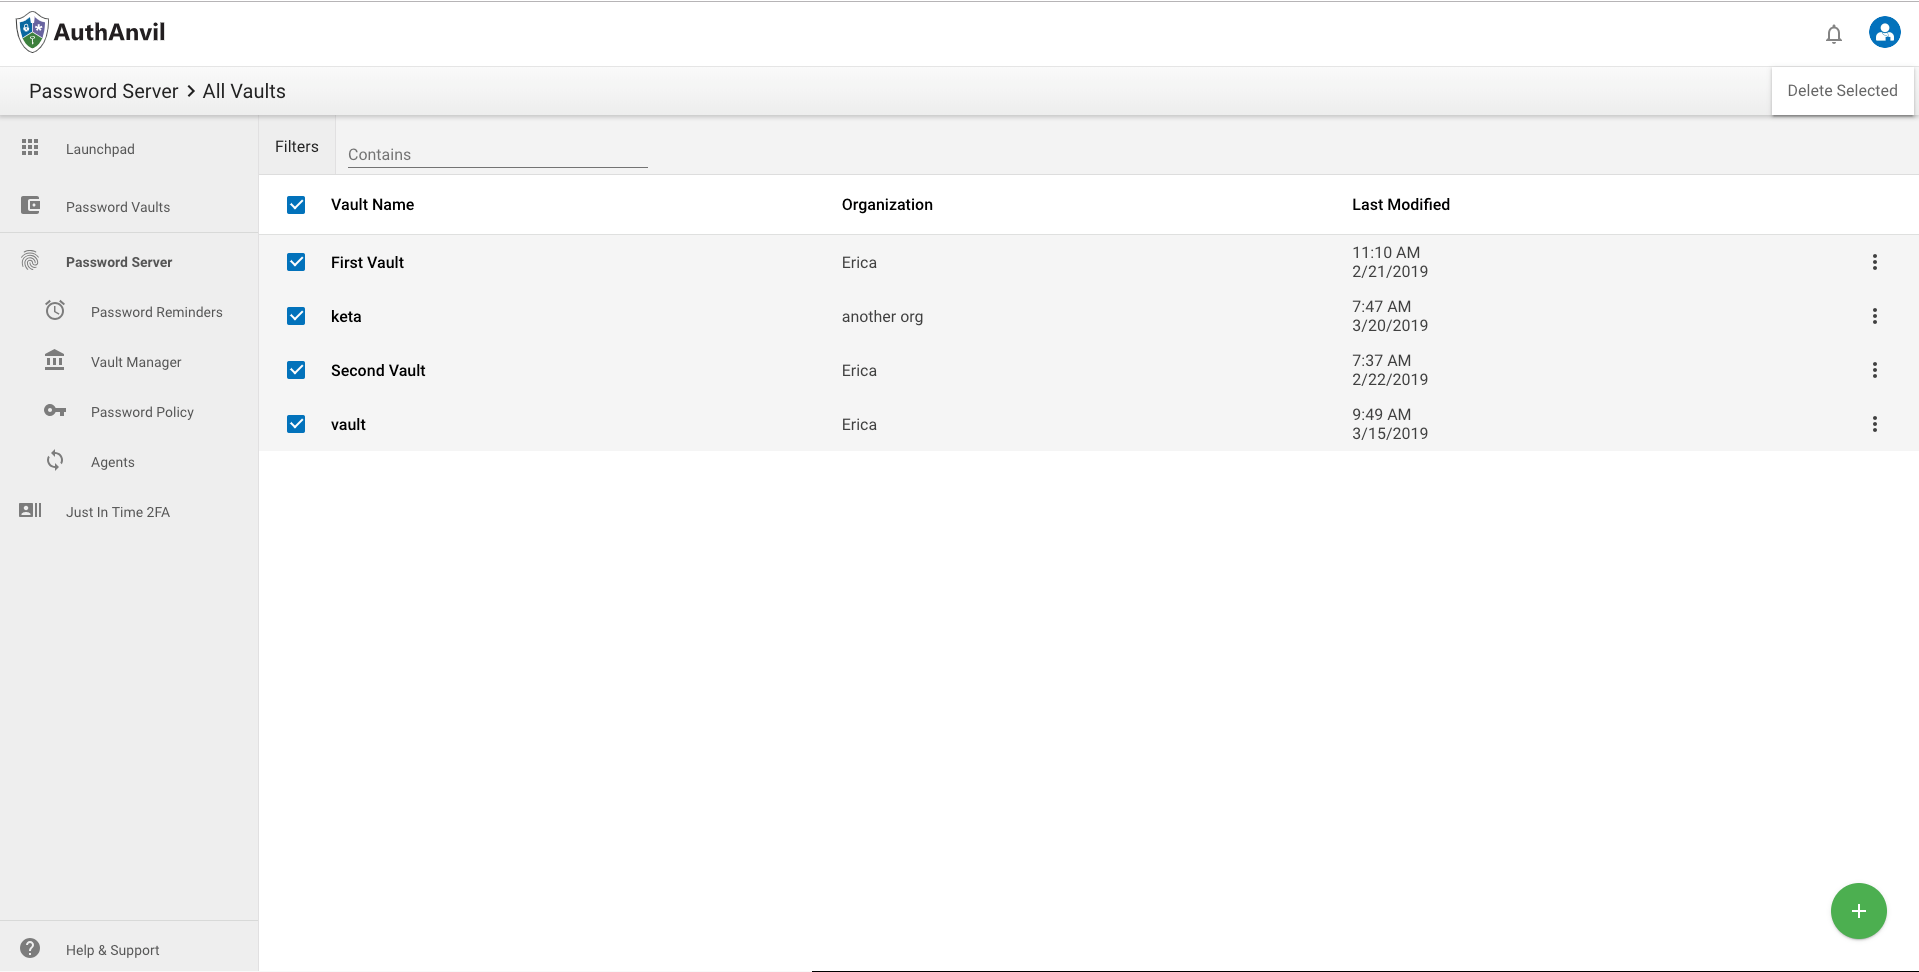The width and height of the screenshot is (1919, 972).
Task: Click the Delete Selected button
Action: click(1842, 91)
